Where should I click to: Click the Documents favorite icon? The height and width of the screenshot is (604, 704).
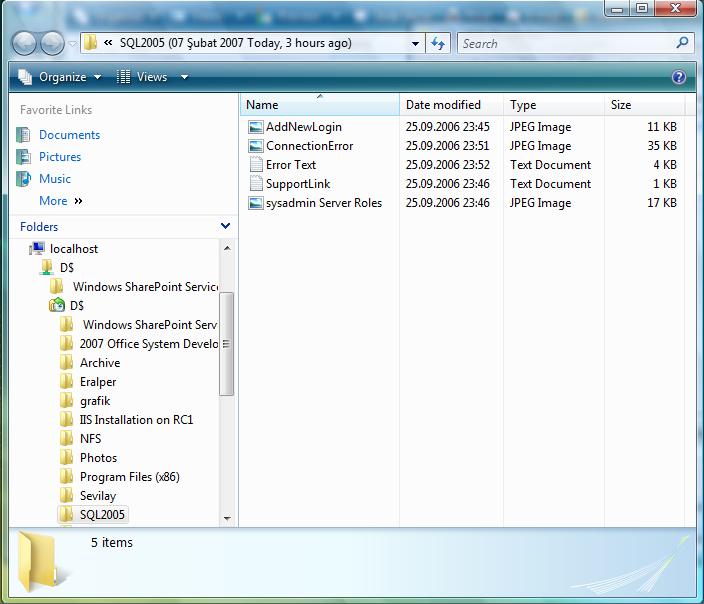pos(23,135)
